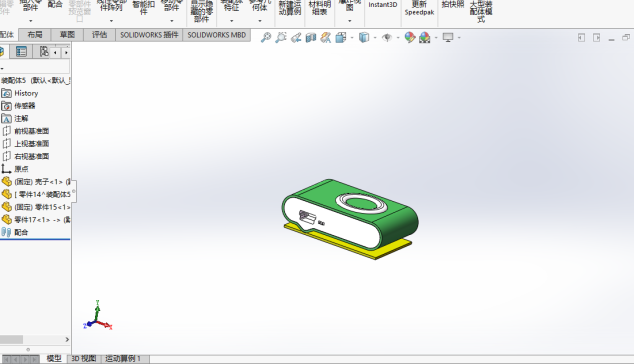This screenshot has height=364, width=634.
Task: Click the feature tree horizontal scrollbar right arrow
Action: pos(67,339)
